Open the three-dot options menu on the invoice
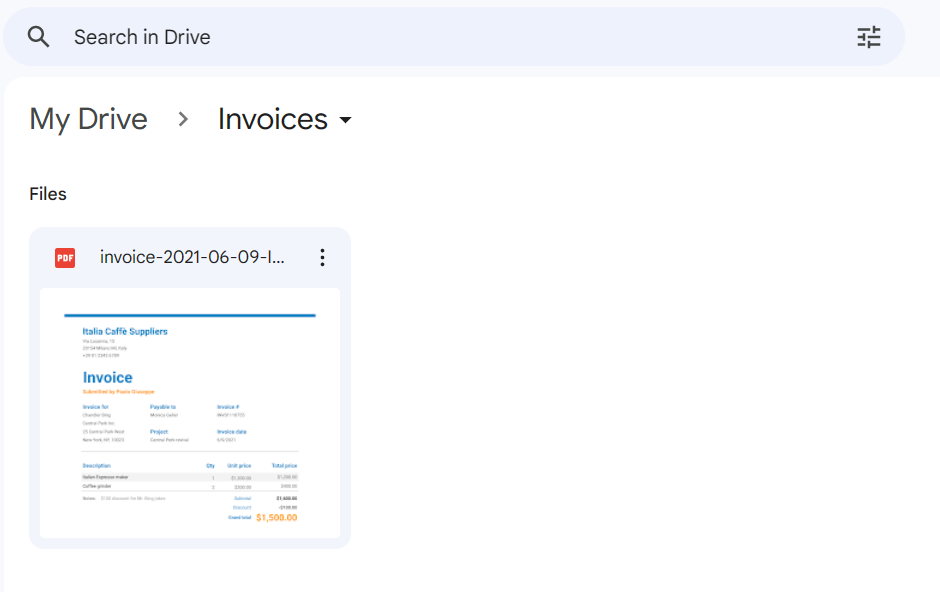This screenshot has width=940, height=592. point(322,257)
